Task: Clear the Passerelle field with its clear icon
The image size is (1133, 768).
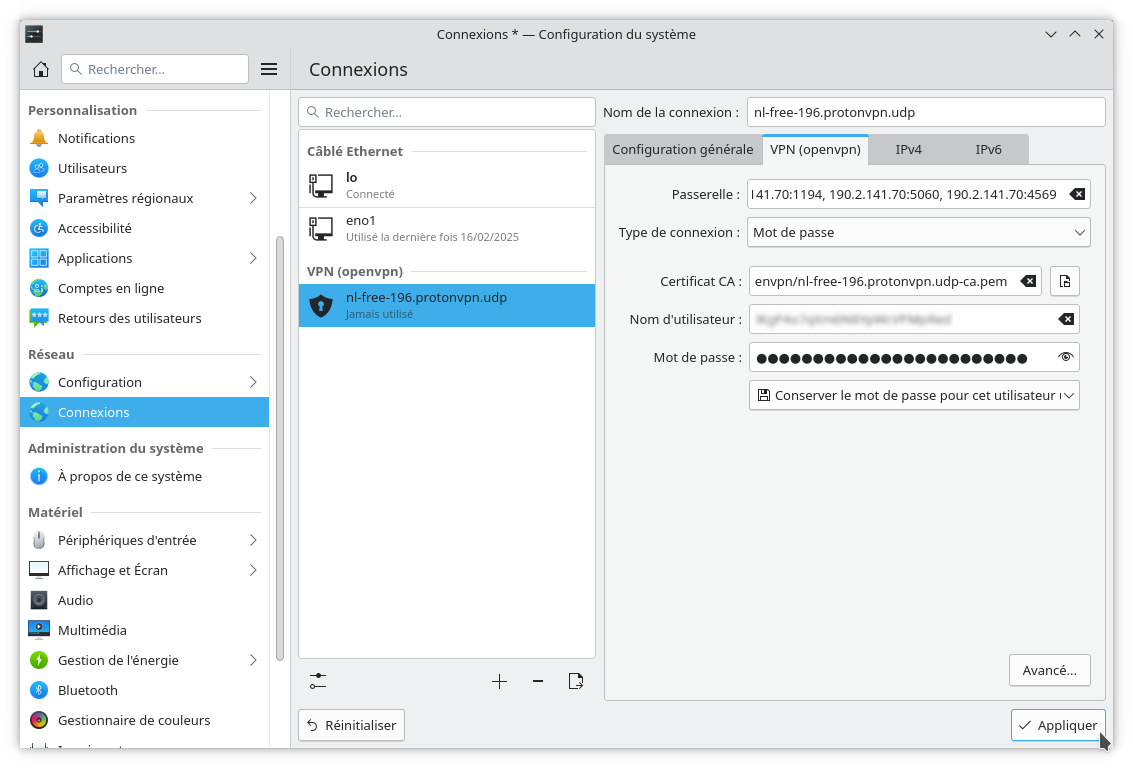Action: pos(1077,194)
